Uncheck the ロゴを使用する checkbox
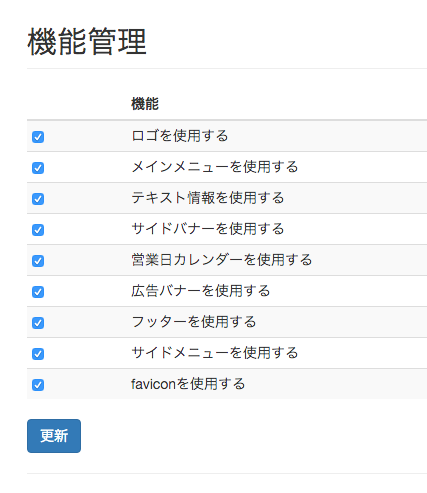 point(38,137)
